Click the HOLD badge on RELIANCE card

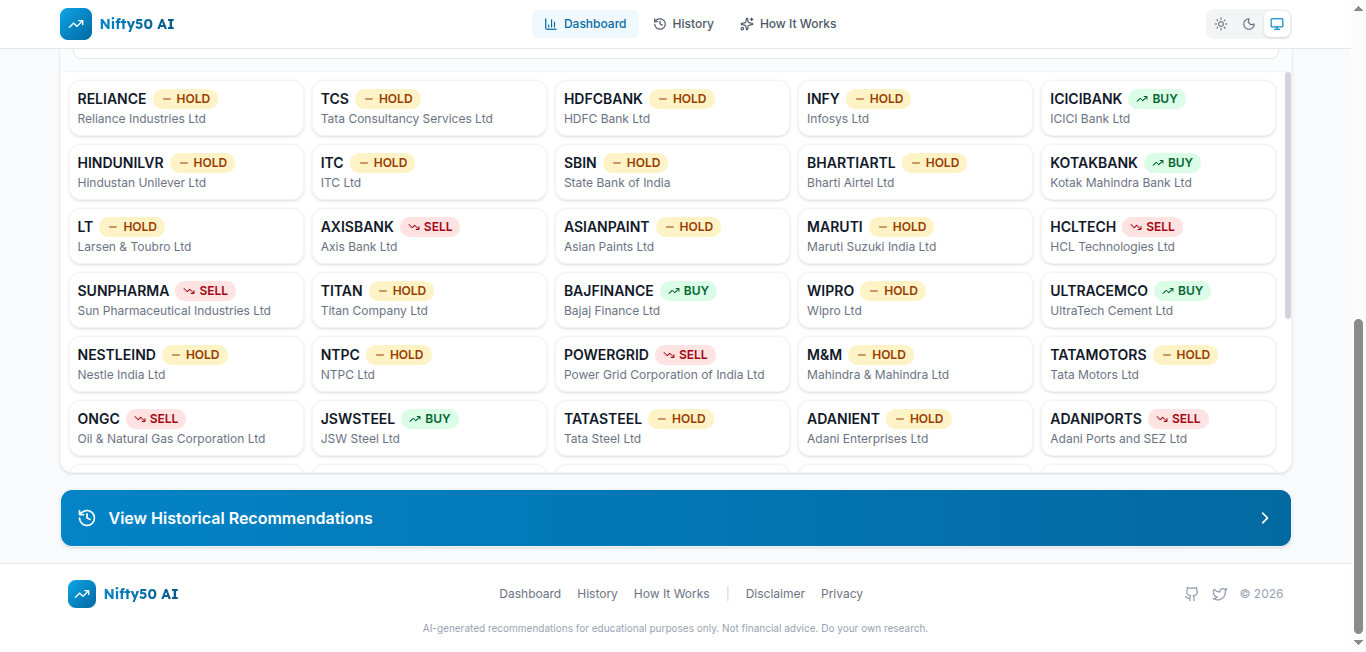pyautogui.click(x=185, y=99)
